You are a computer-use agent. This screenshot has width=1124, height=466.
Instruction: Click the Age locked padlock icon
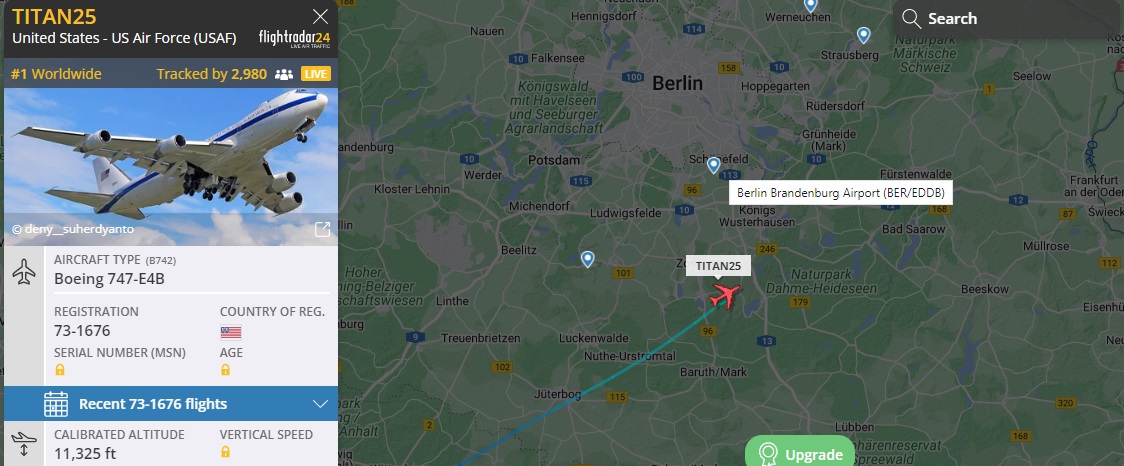pos(225,370)
